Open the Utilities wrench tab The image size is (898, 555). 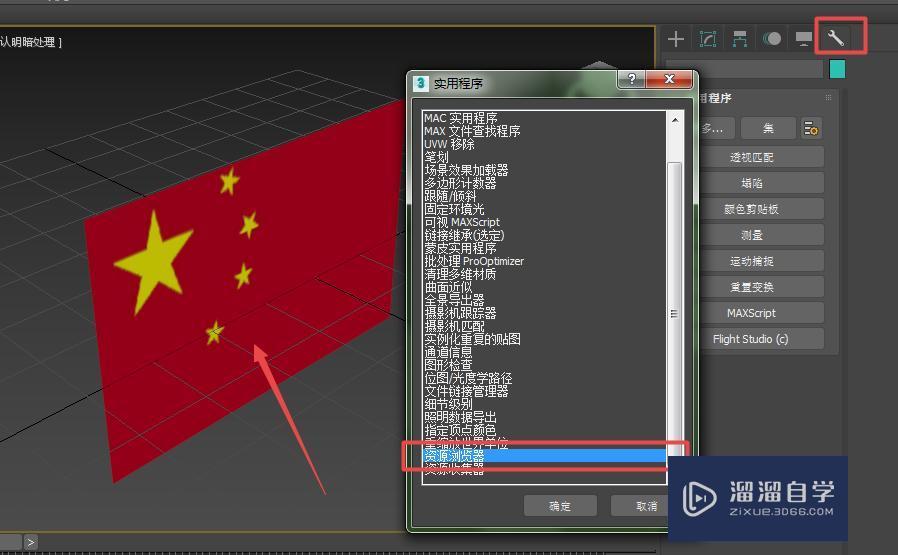[836, 38]
